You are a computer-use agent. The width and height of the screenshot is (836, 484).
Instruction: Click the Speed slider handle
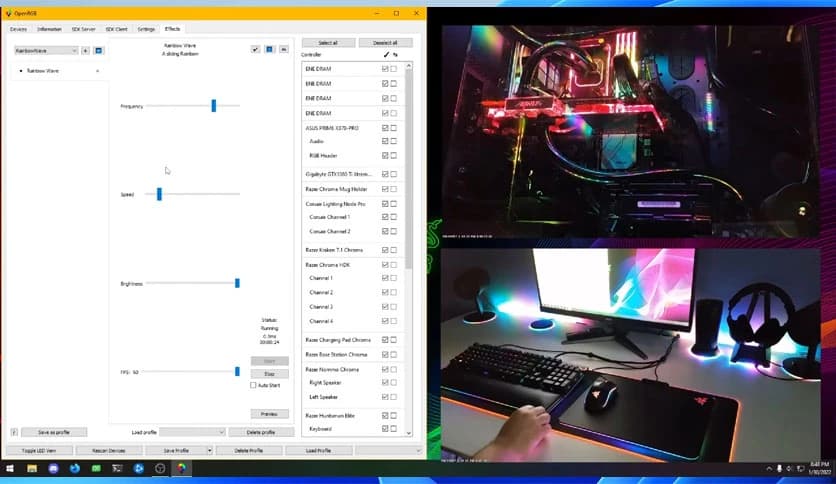tap(159, 194)
